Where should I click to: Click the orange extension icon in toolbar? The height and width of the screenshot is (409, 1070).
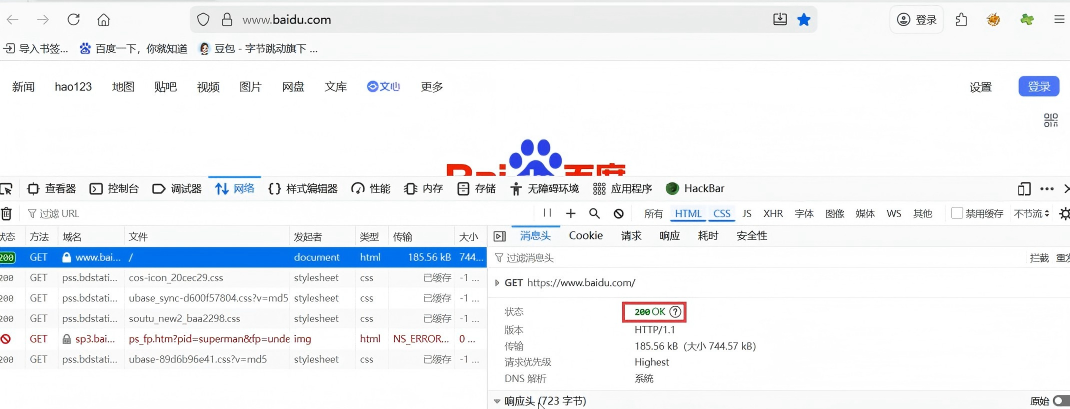[994, 20]
